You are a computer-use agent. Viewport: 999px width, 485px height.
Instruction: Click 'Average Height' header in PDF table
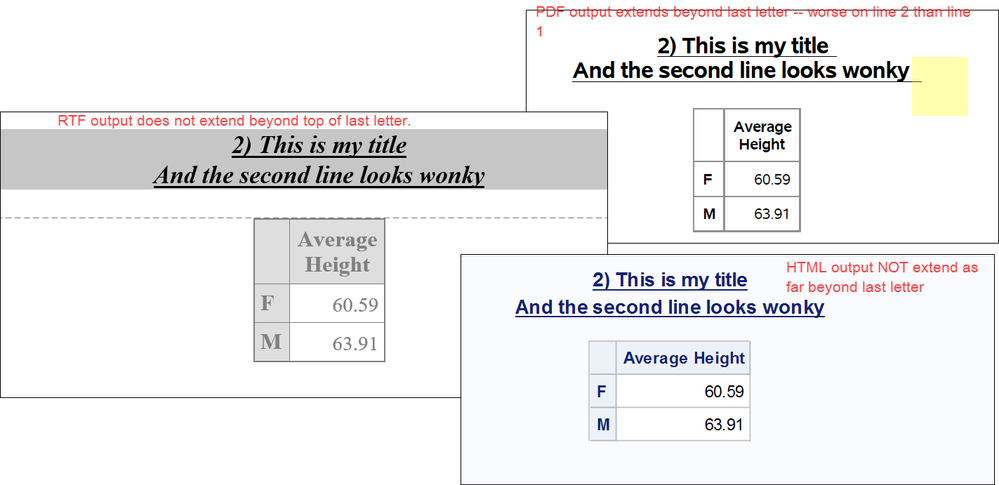click(762, 135)
